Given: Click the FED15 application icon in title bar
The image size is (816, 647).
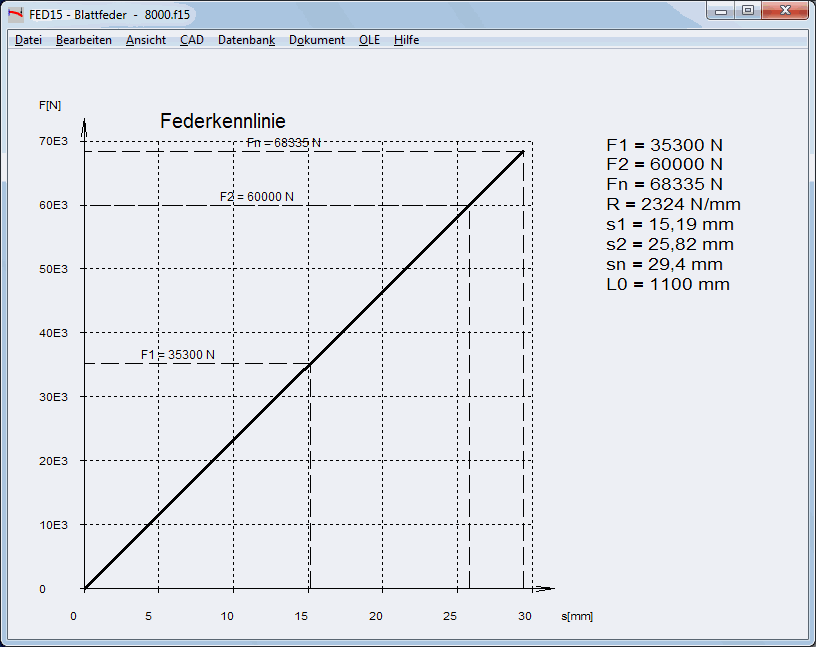Looking at the screenshot, I should tap(15, 15).
